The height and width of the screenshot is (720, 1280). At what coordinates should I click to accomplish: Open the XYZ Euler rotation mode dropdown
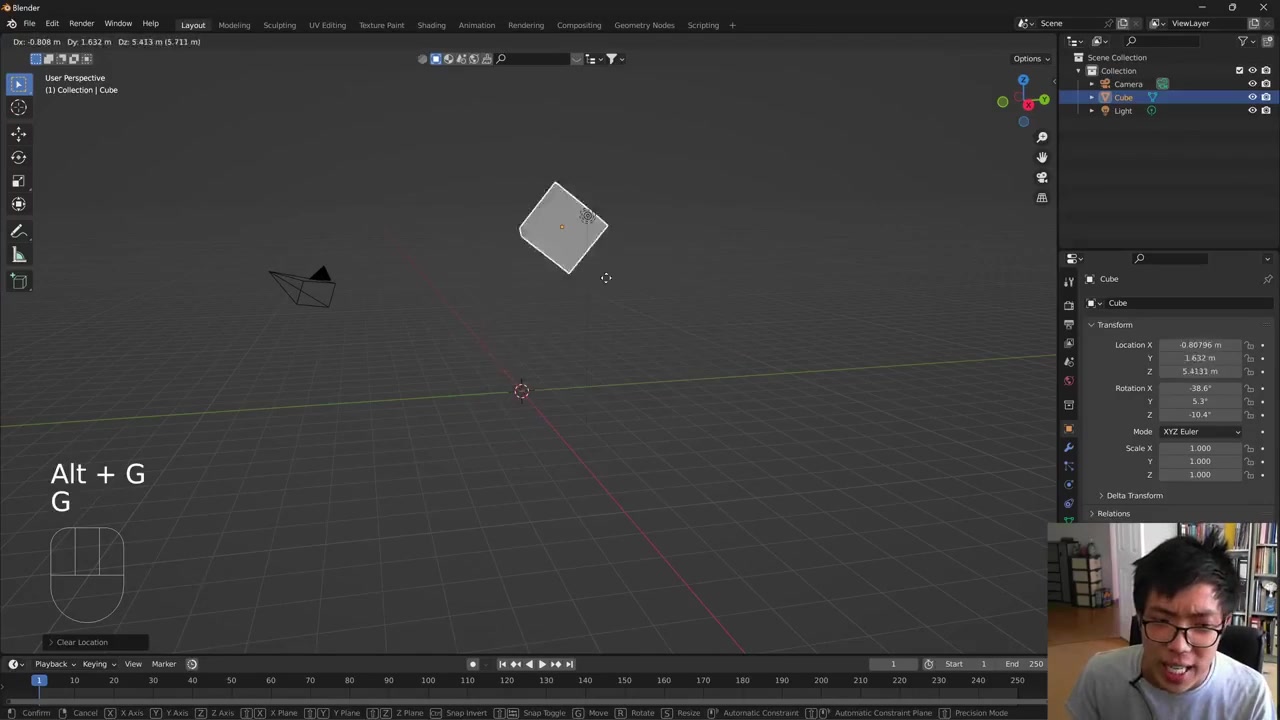click(x=1200, y=432)
